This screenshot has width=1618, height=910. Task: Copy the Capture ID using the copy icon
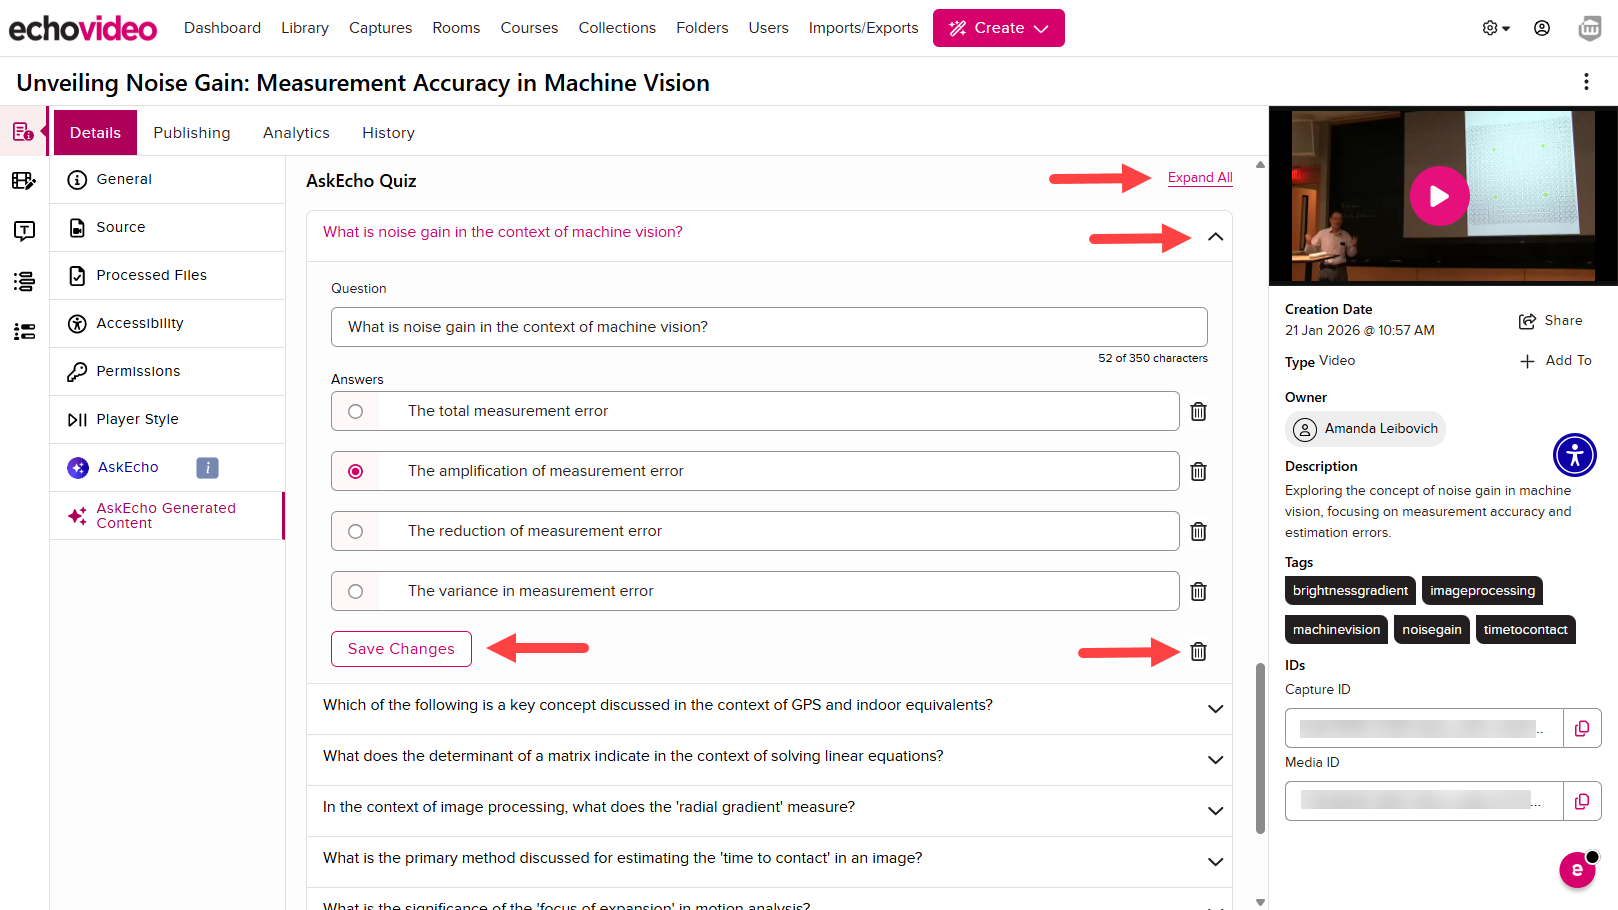coord(1582,728)
